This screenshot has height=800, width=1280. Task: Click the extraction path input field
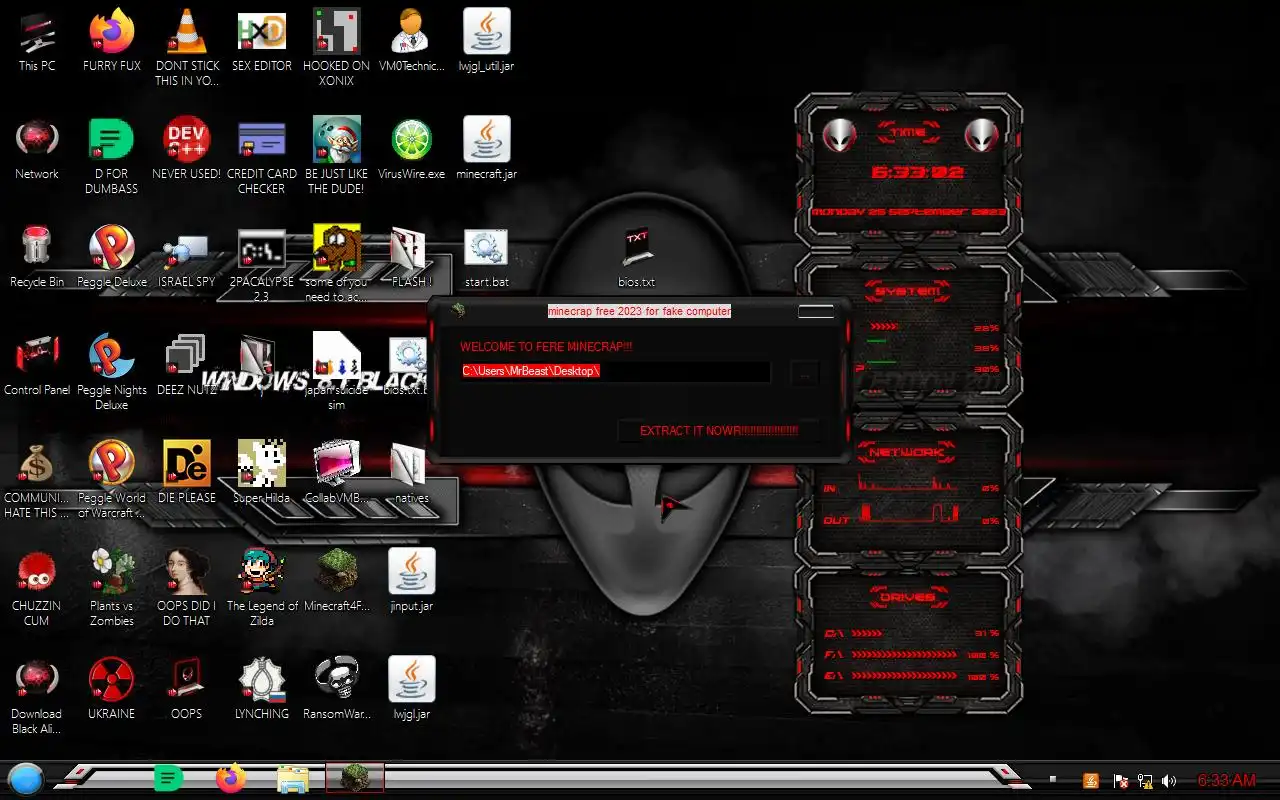pos(615,371)
